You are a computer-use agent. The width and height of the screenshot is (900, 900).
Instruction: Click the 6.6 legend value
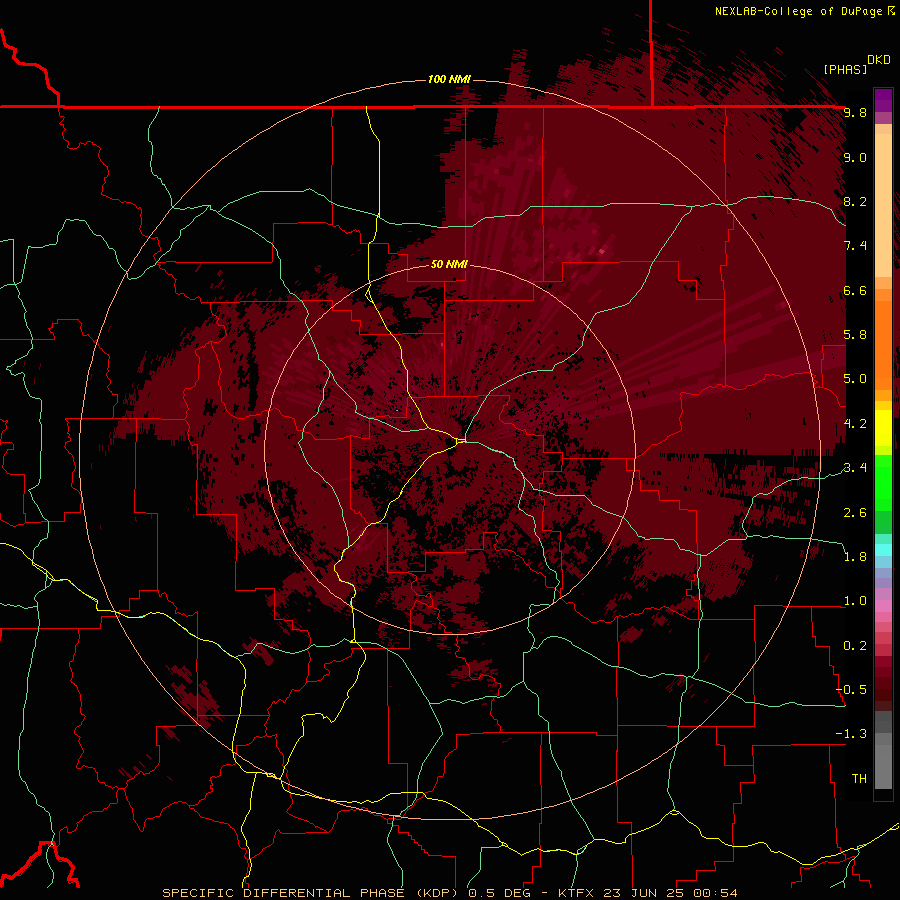[855, 290]
